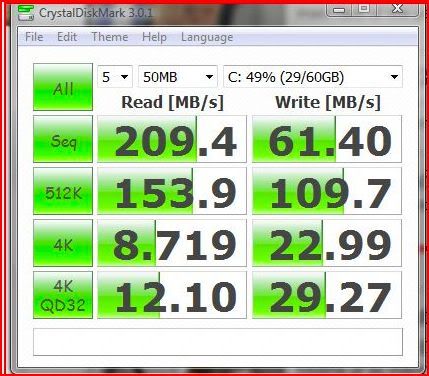Minimize the CrystalDiskMark window
The height and width of the screenshot is (376, 429).
339,9
